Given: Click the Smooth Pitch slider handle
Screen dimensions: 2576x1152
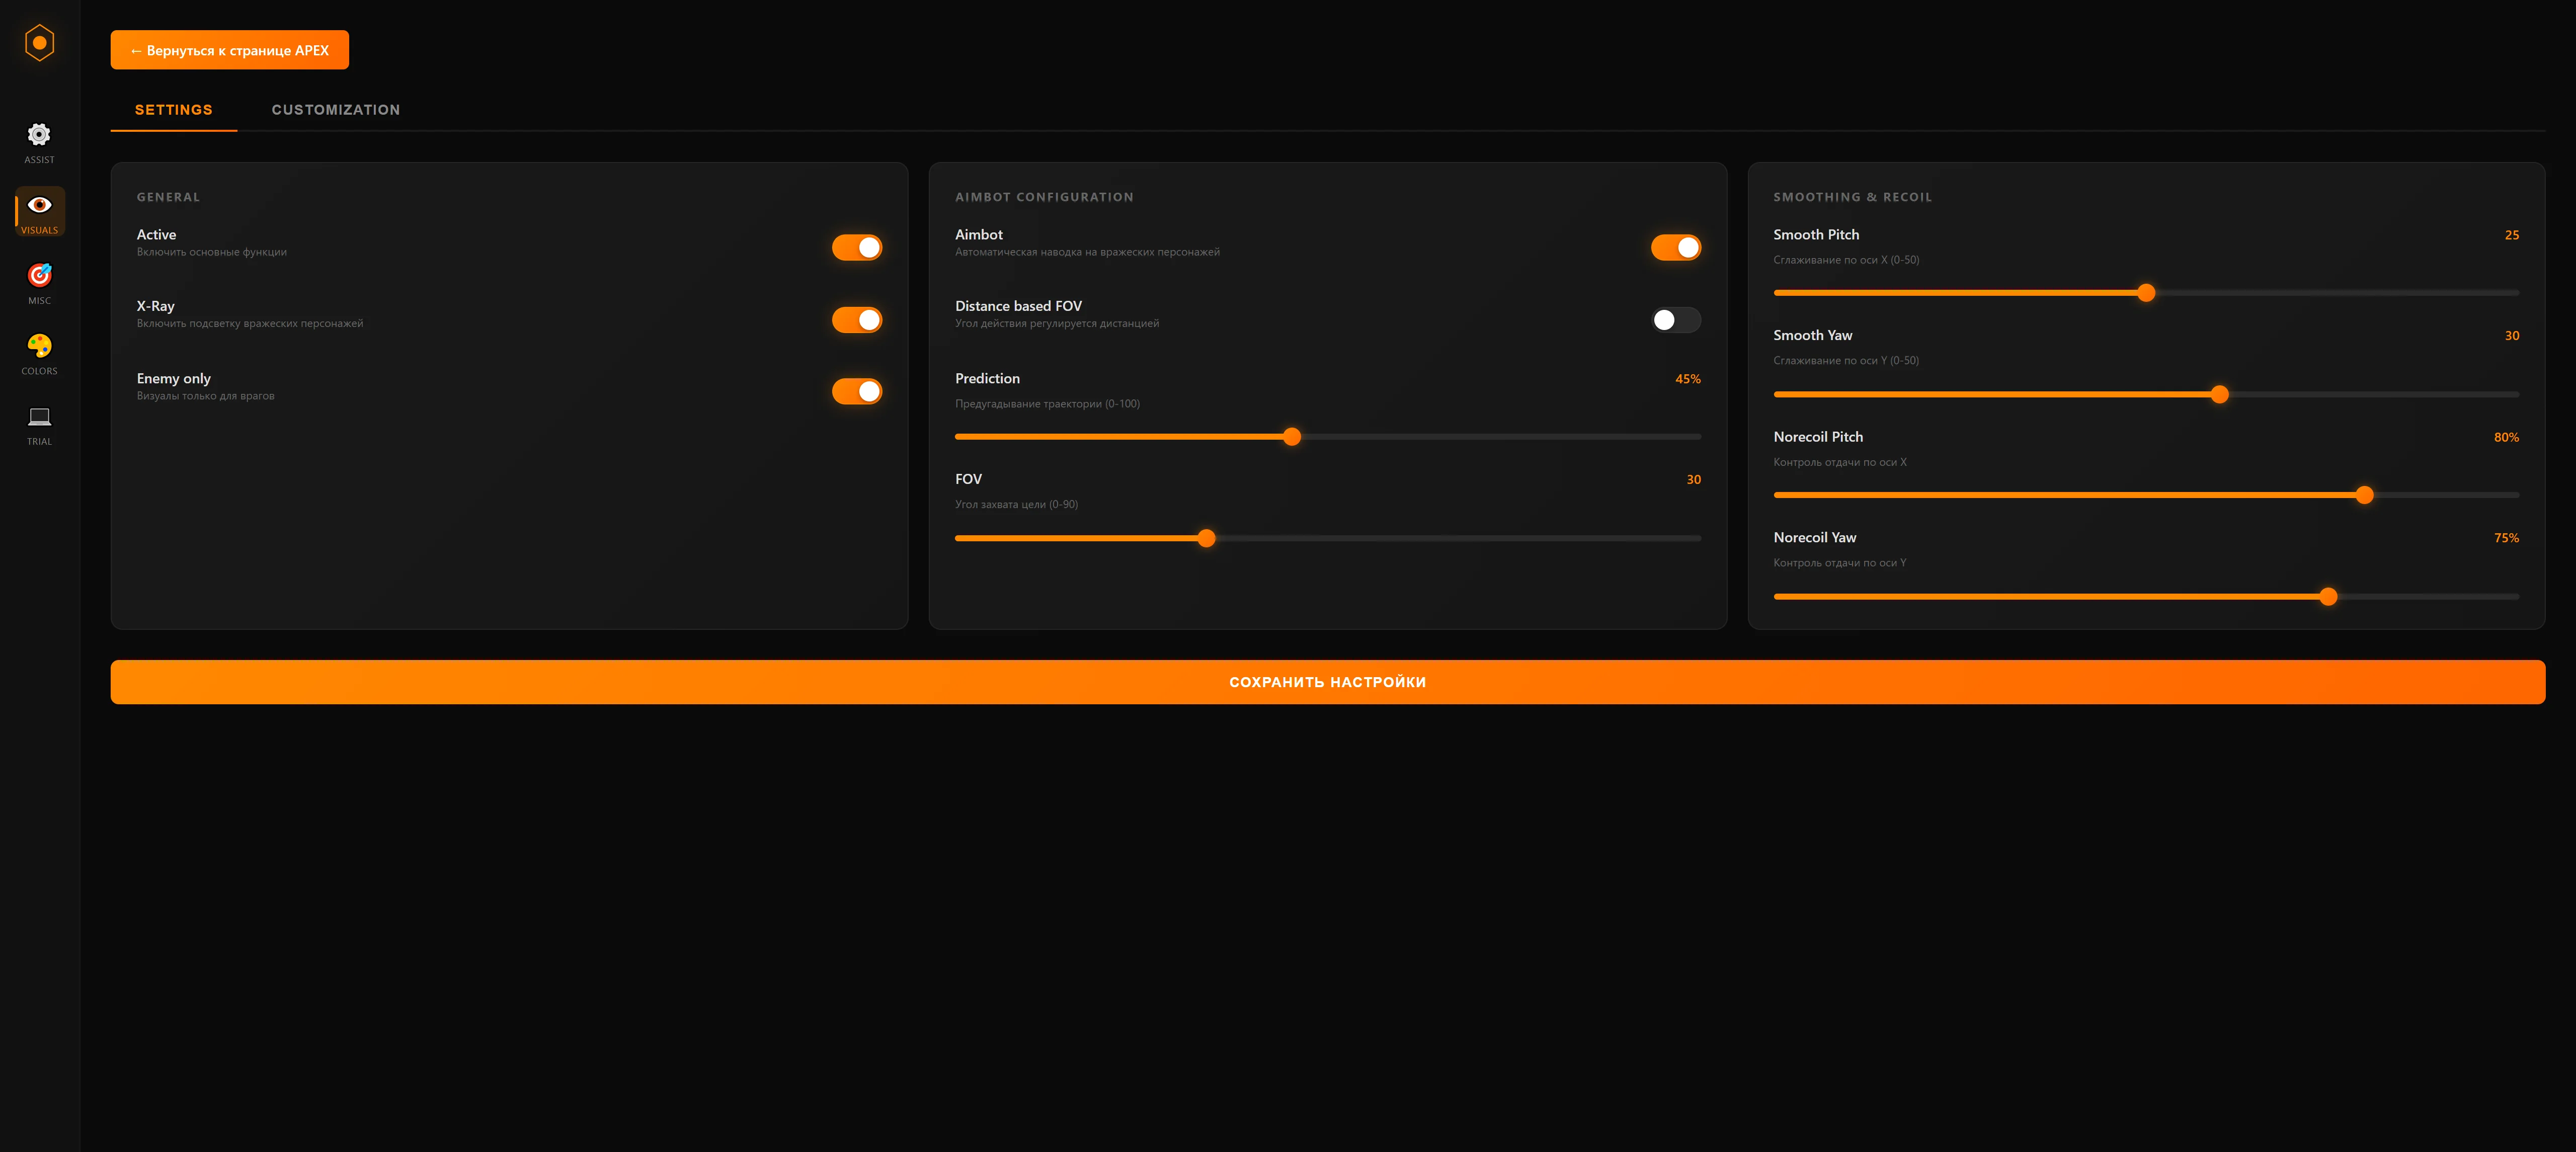Looking at the screenshot, I should point(2146,293).
